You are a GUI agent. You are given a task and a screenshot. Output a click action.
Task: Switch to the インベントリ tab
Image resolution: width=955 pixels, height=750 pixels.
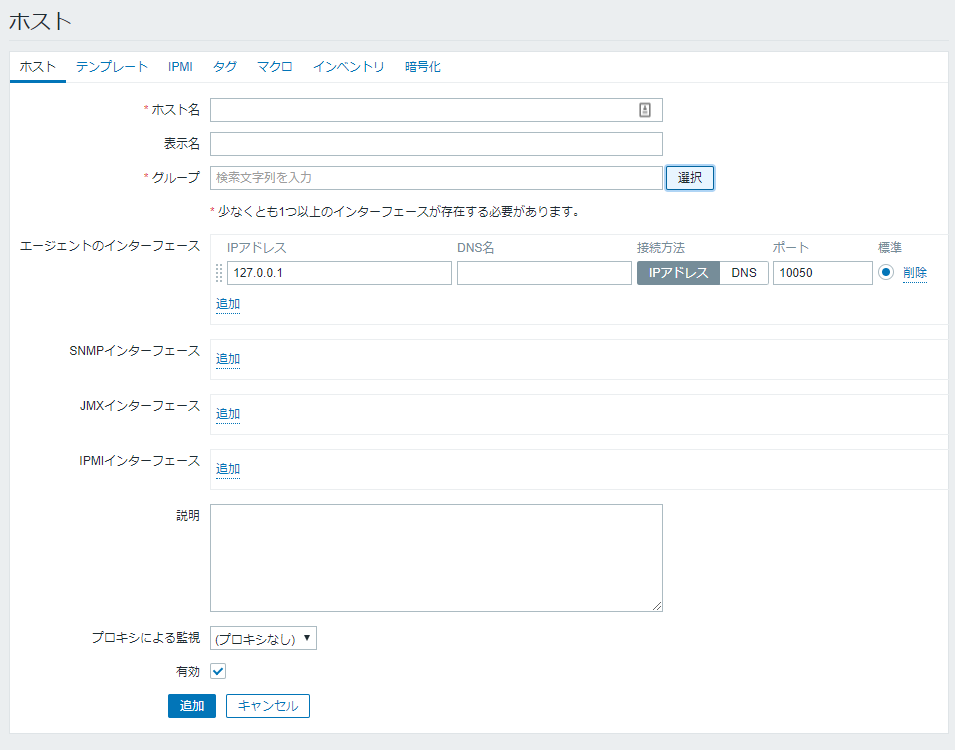[348, 67]
